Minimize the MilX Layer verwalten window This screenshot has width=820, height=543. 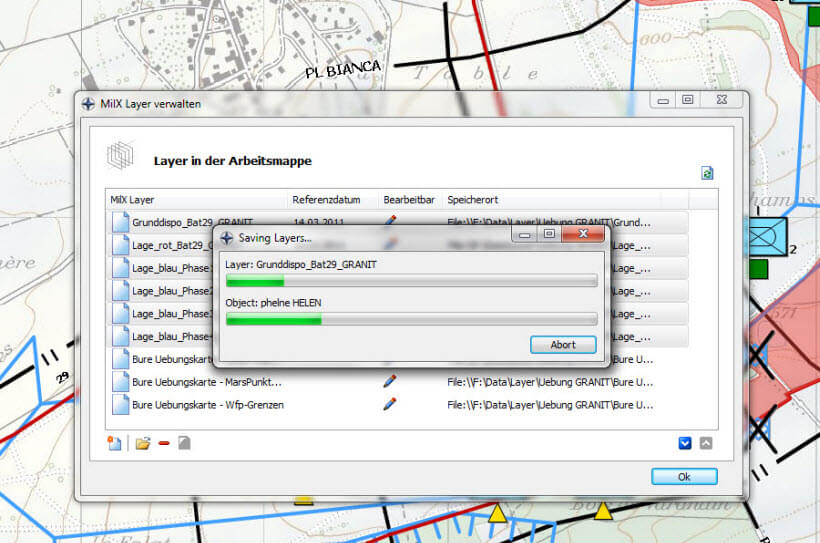(663, 99)
